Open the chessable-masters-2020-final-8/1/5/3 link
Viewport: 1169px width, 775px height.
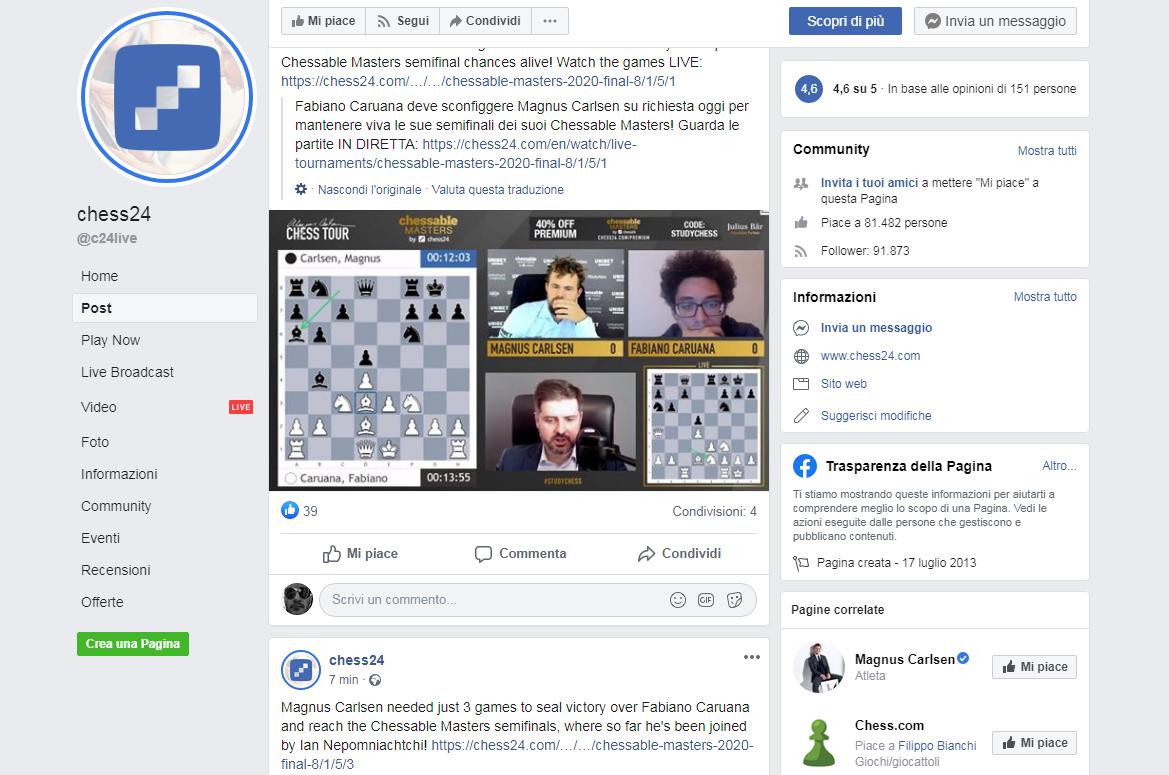point(517,754)
